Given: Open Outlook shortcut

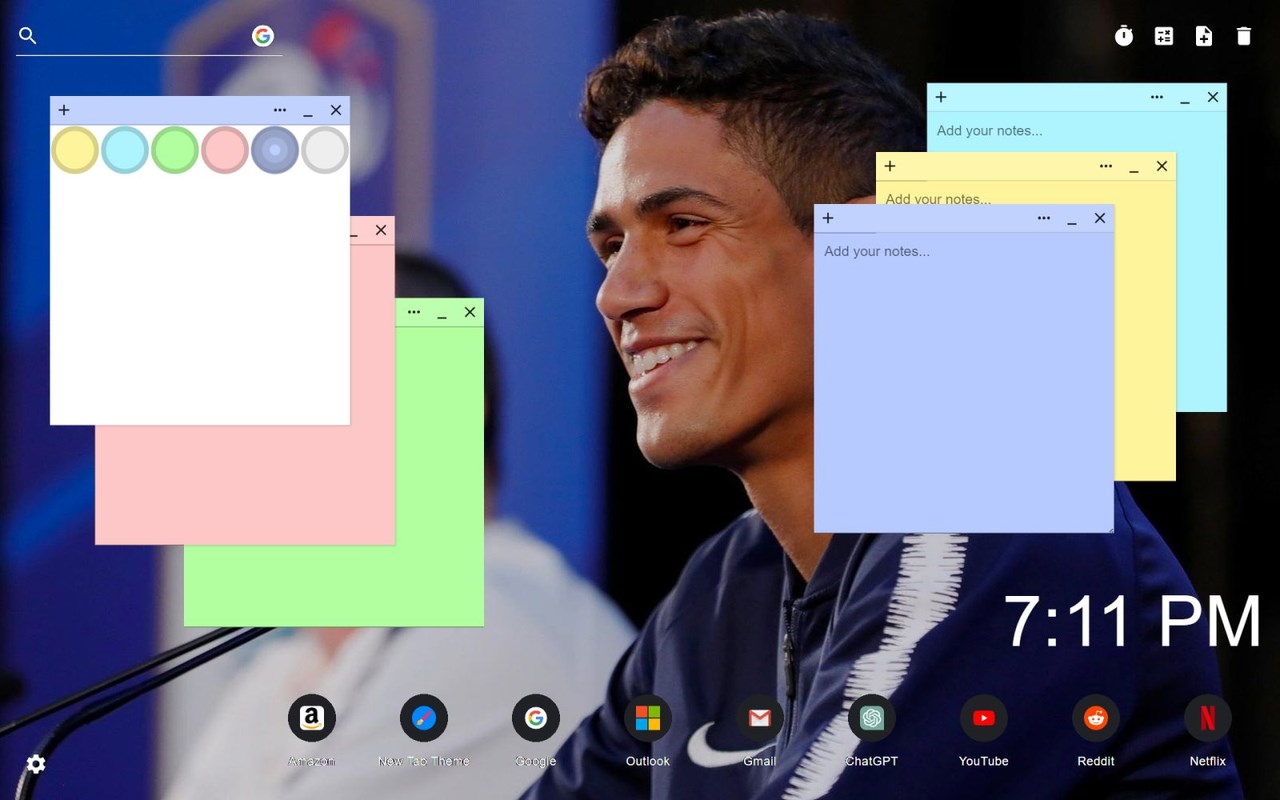Looking at the screenshot, I should click(x=648, y=718).
